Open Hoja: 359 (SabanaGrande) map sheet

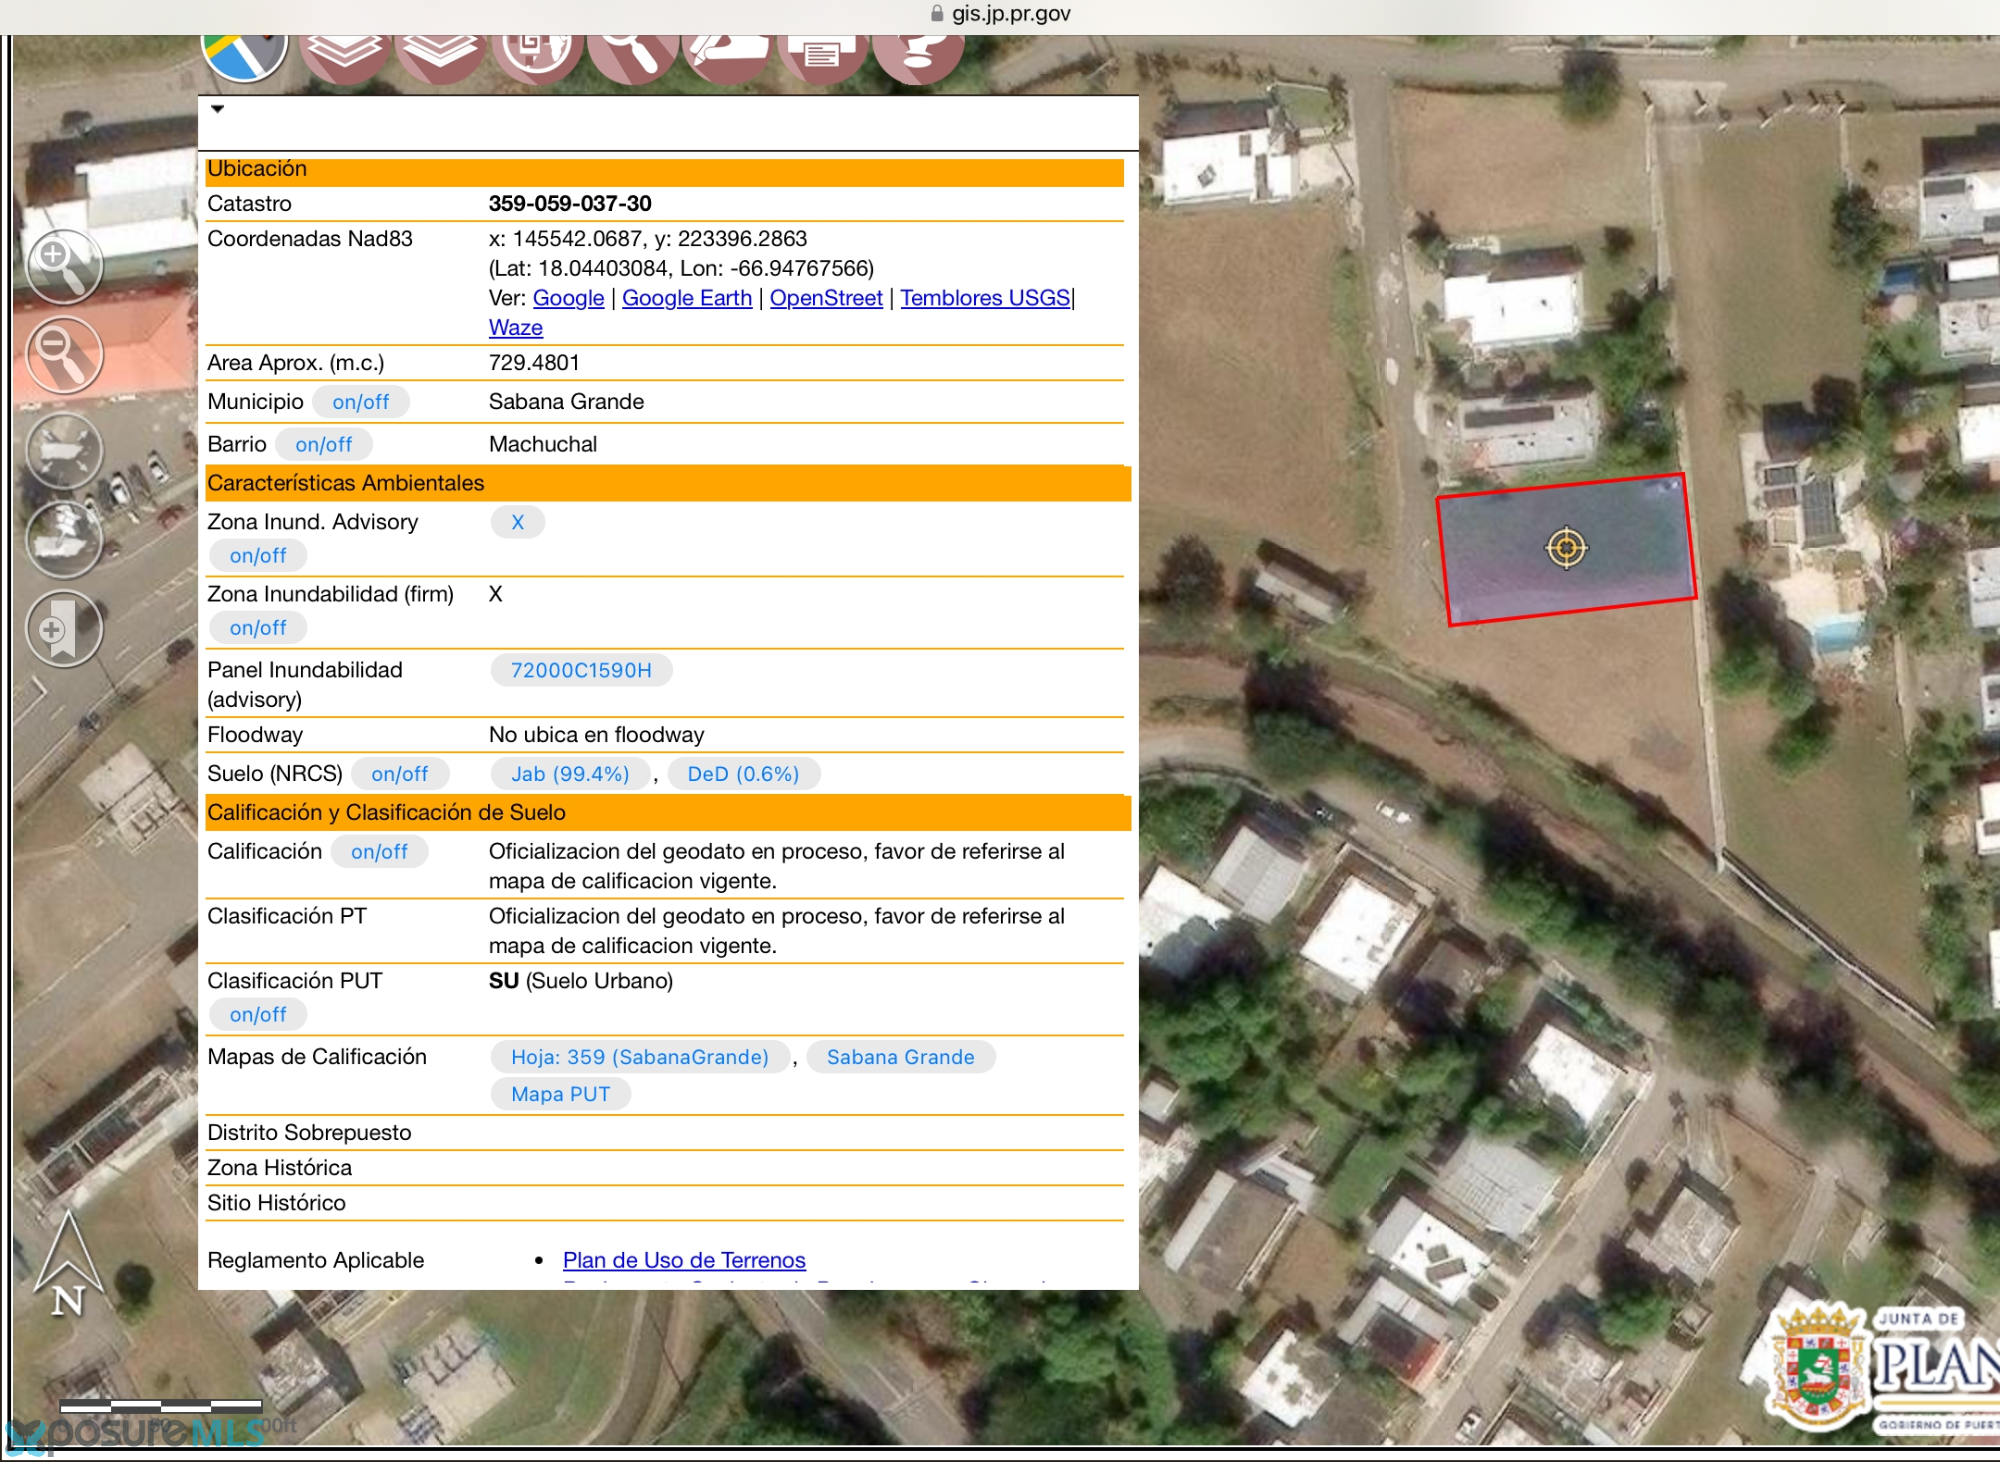coord(639,1057)
